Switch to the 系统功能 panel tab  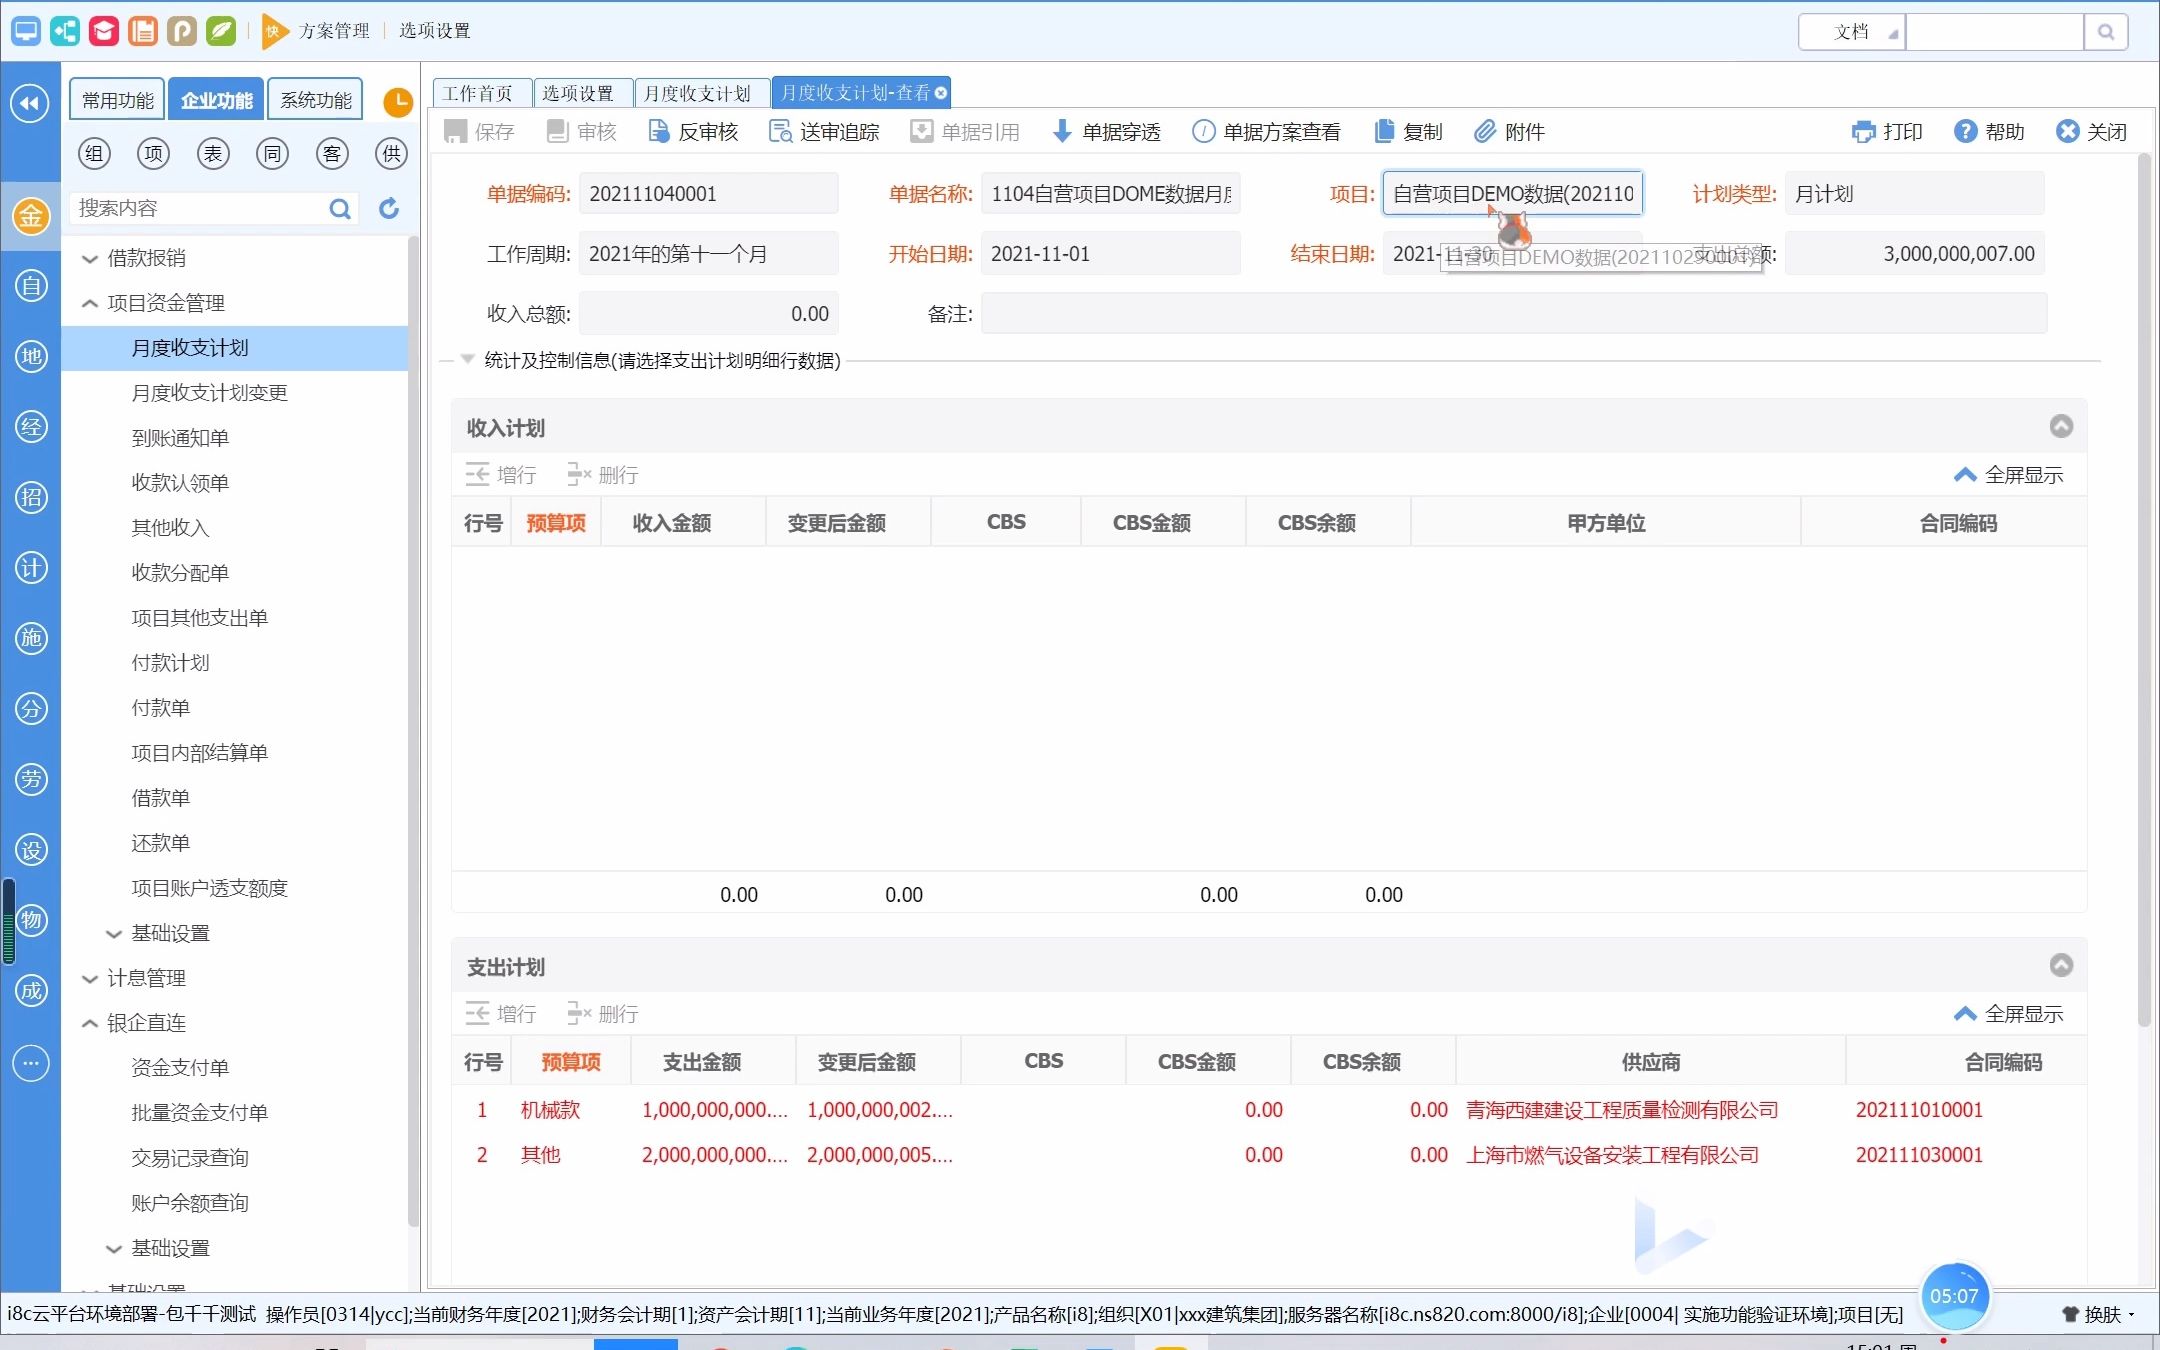pyautogui.click(x=314, y=98)
